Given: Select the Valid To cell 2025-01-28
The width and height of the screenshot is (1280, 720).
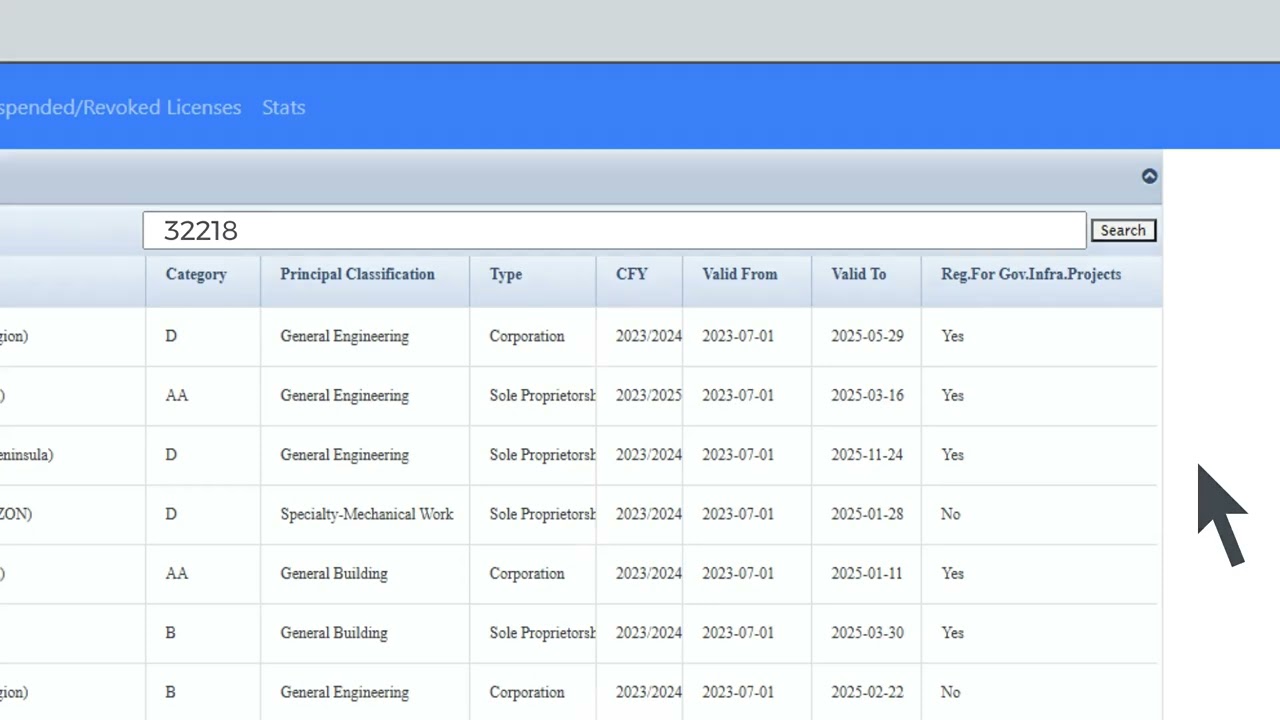Looking at the screenshot, I should point(867,514).
